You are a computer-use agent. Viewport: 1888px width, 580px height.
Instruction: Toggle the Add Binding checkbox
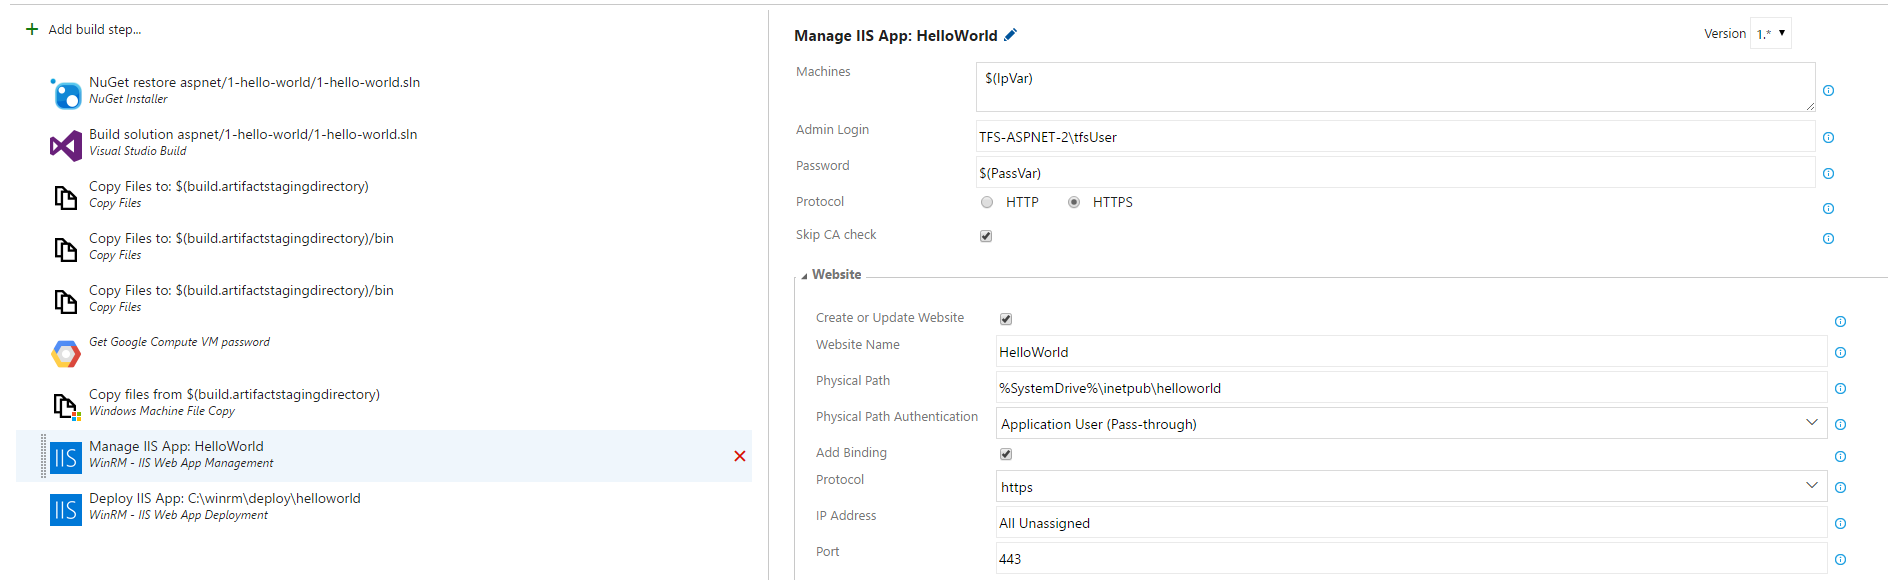point(1006,454)
